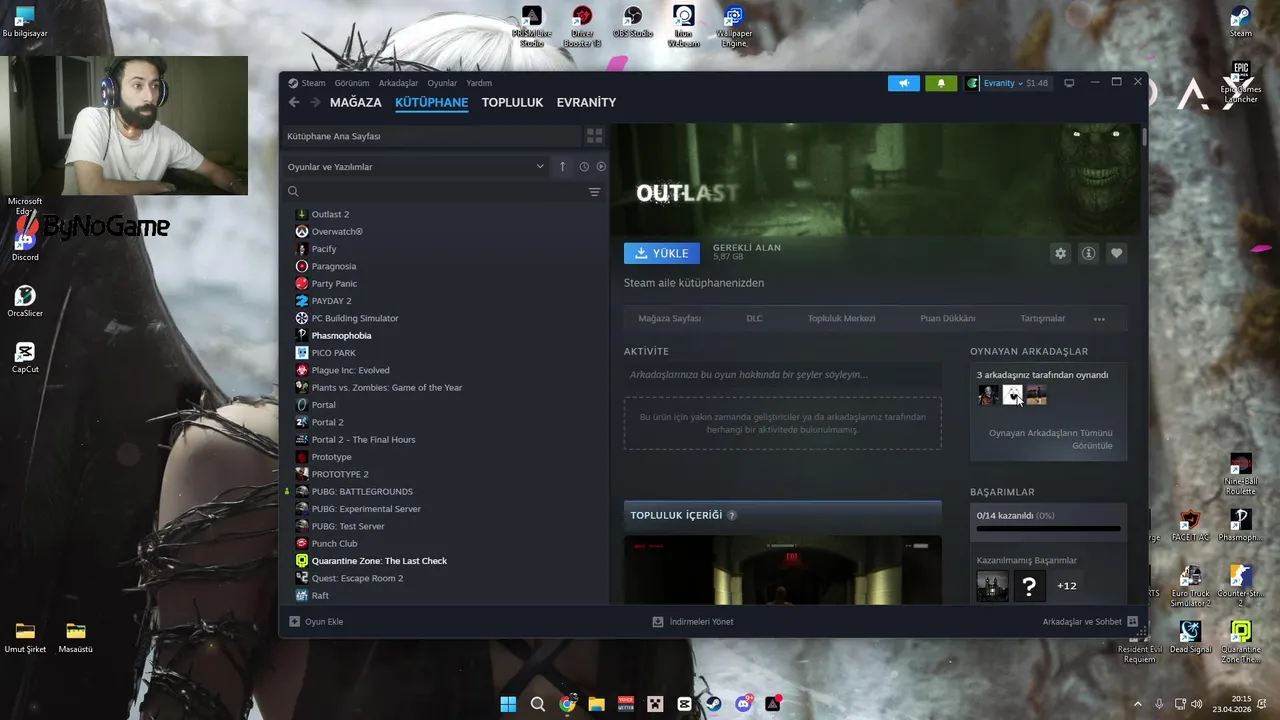1280x720 pixels.
Task: Sort library with the up arrow icon
Action: [562, 167]
